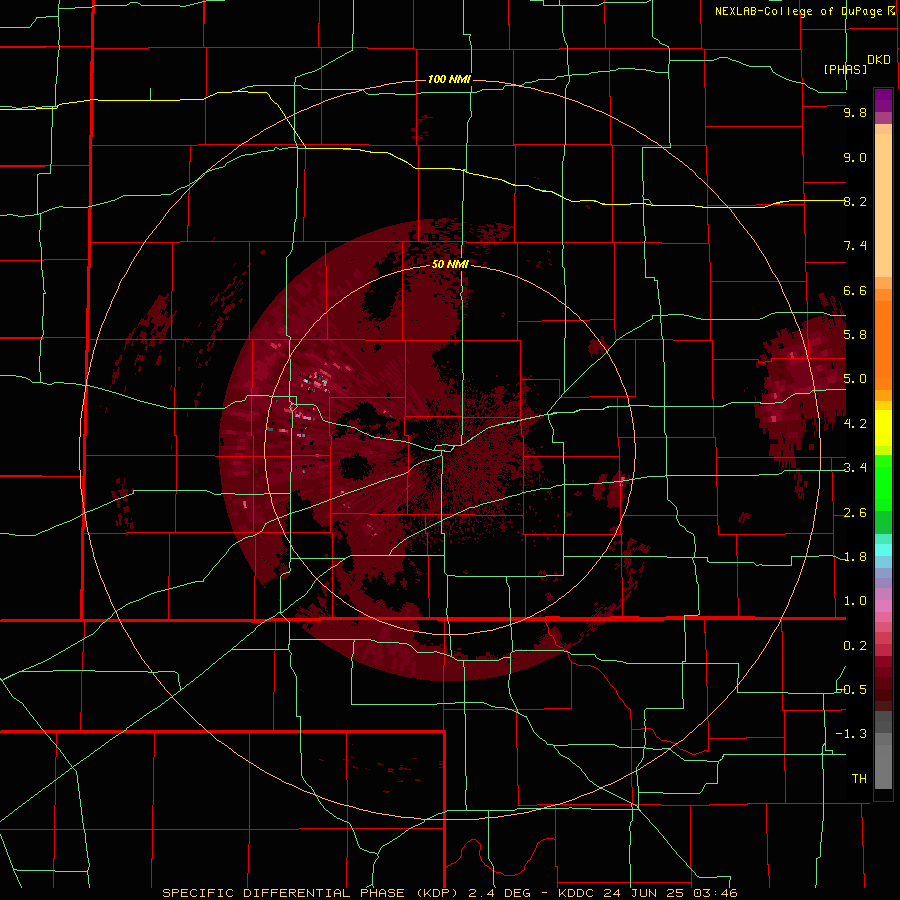This screenshot has height=900, width=900.
Task: Click the KDDC station identifier
Action: coord(576,893)
